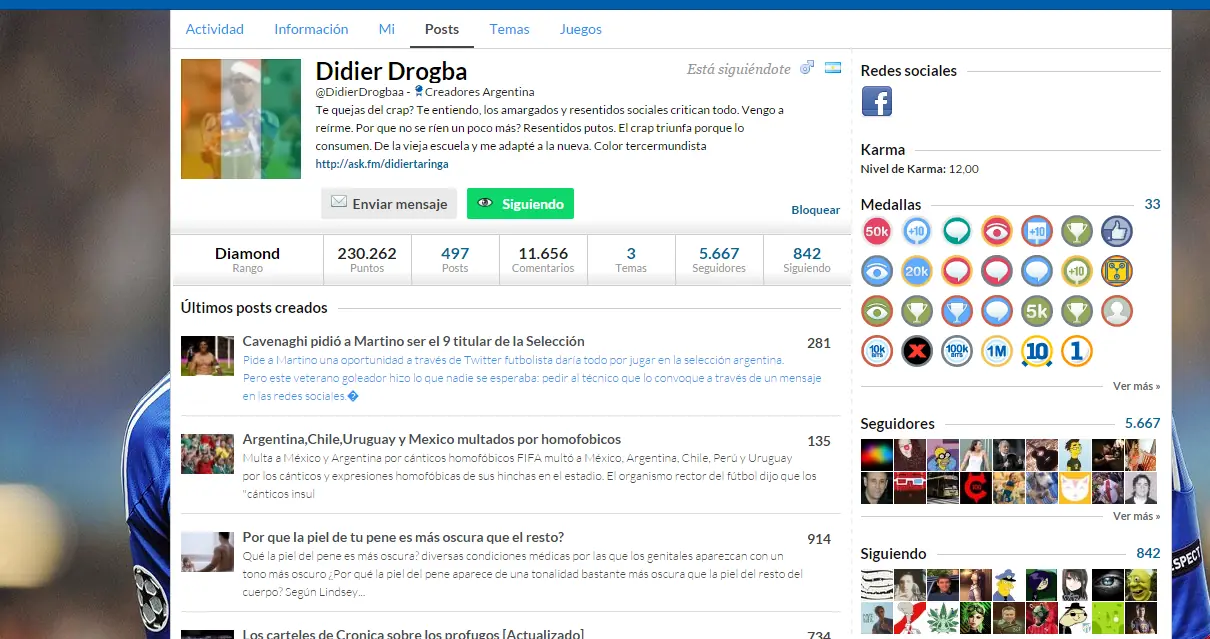Click the number 10 ribbon medal
1210x639 pixels.
click(x=1037, y=351)
